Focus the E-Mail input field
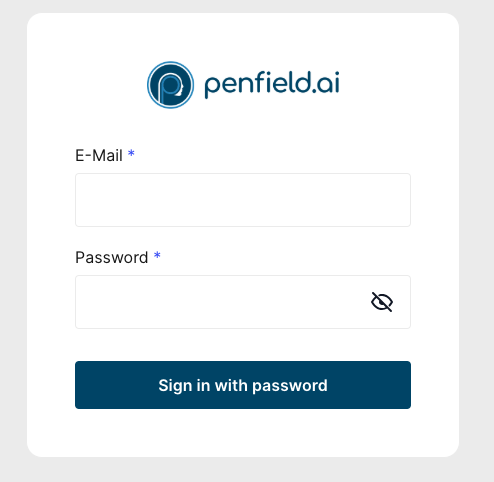The image size is (494, 482). pos(243,200)
